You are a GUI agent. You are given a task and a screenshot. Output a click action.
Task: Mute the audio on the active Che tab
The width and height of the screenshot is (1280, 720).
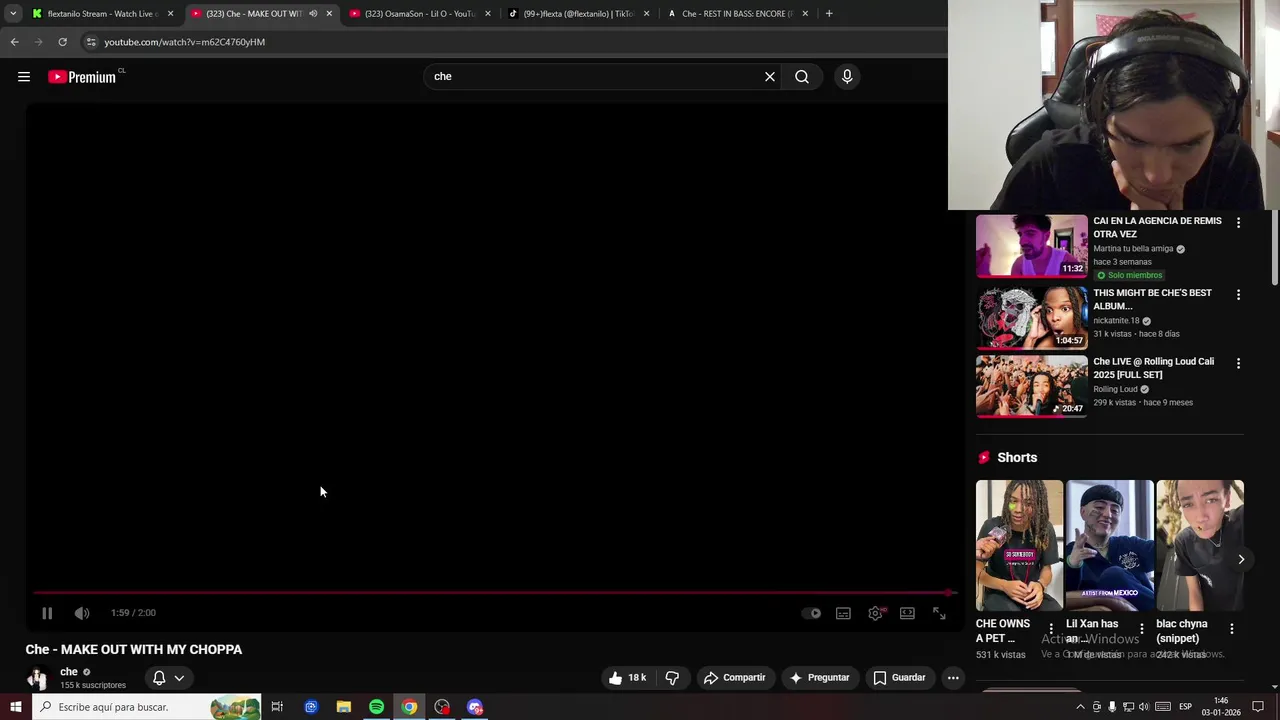(313, 14)
